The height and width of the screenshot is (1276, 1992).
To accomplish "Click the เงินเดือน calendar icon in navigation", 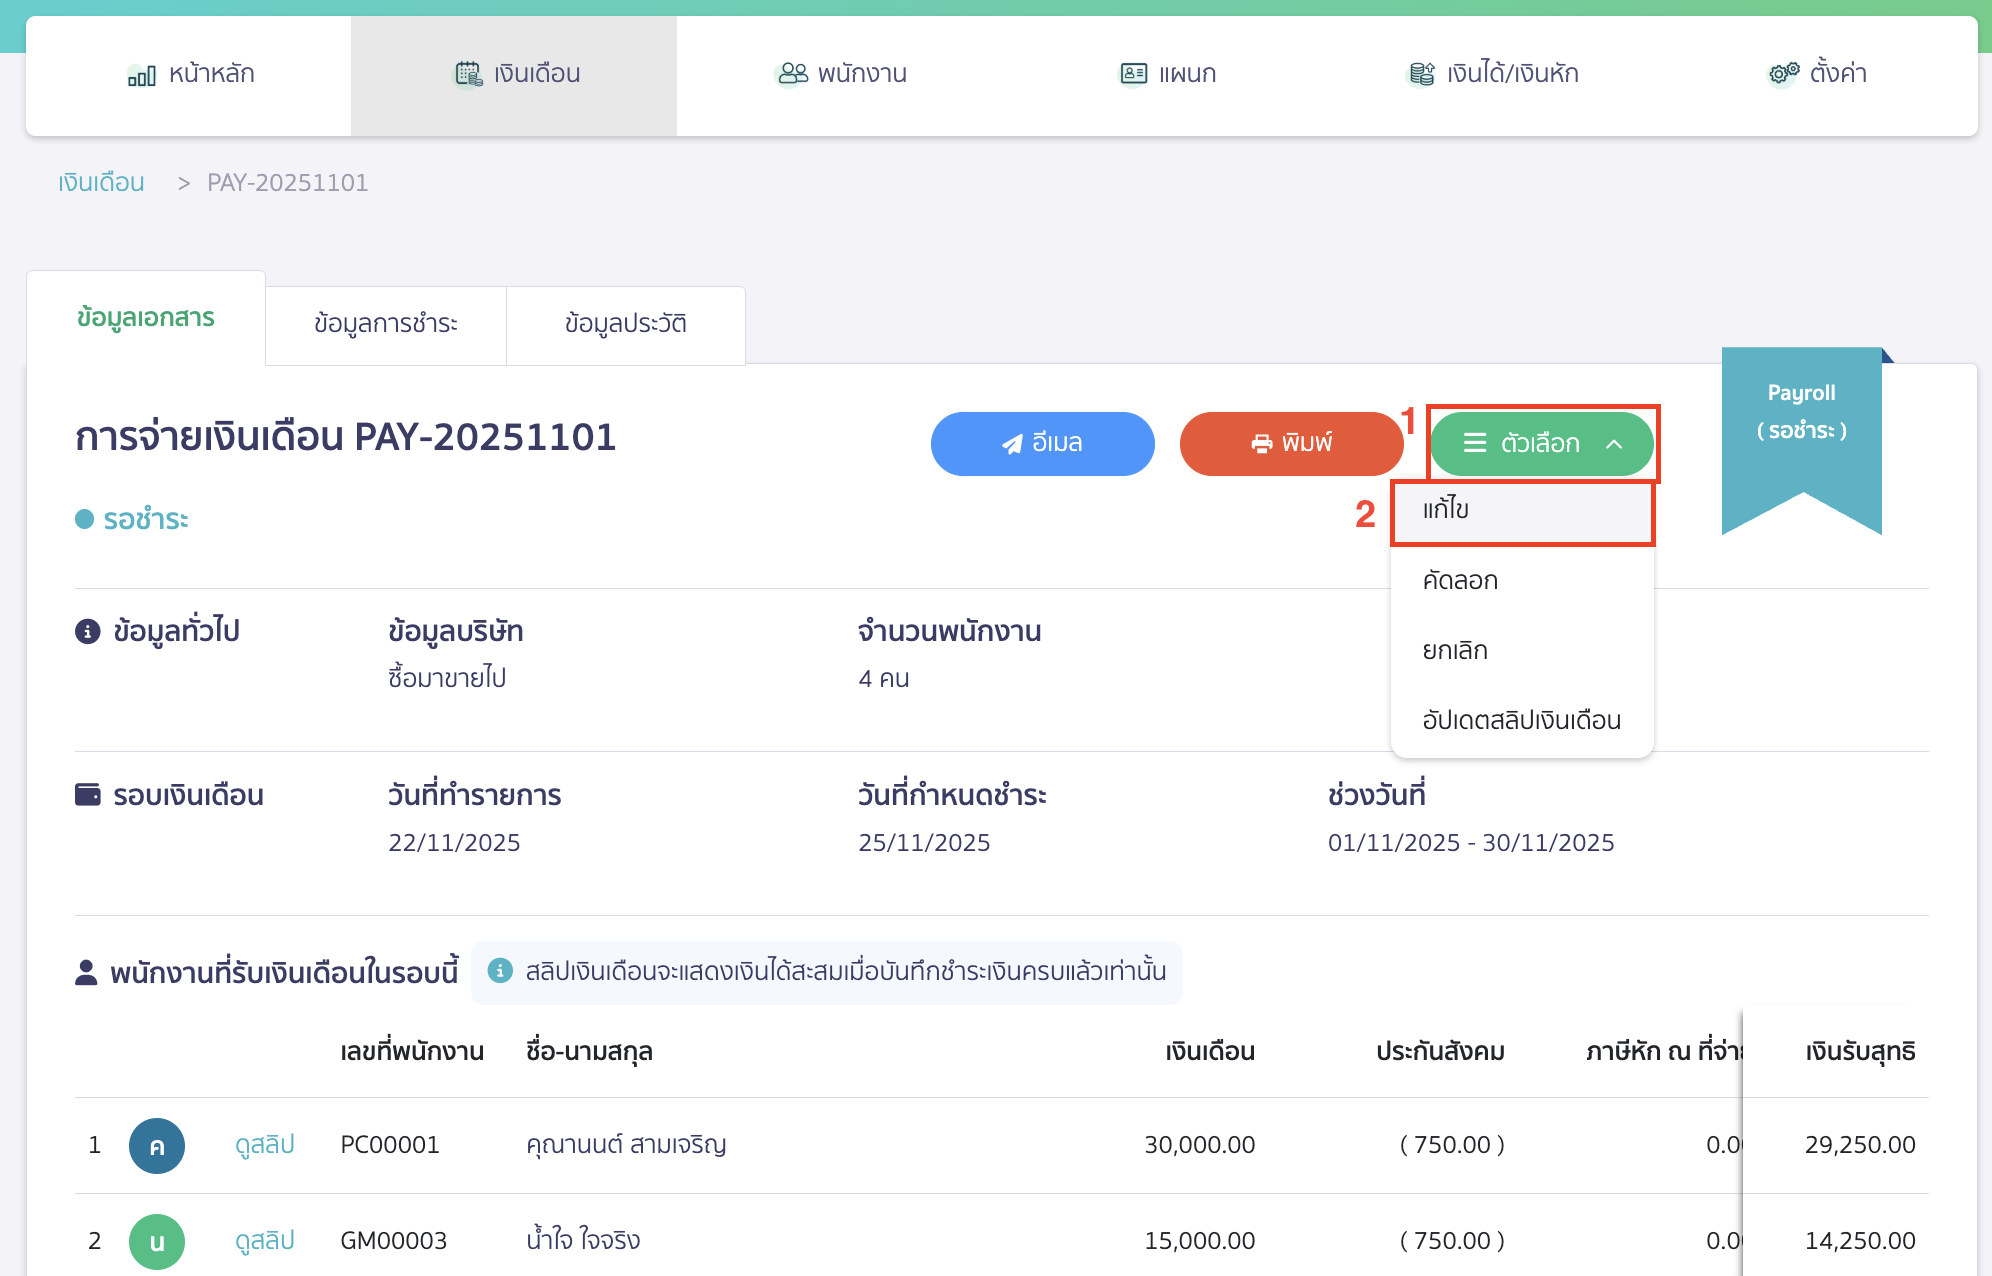I will pyautogui.click(x=468, y=74).
